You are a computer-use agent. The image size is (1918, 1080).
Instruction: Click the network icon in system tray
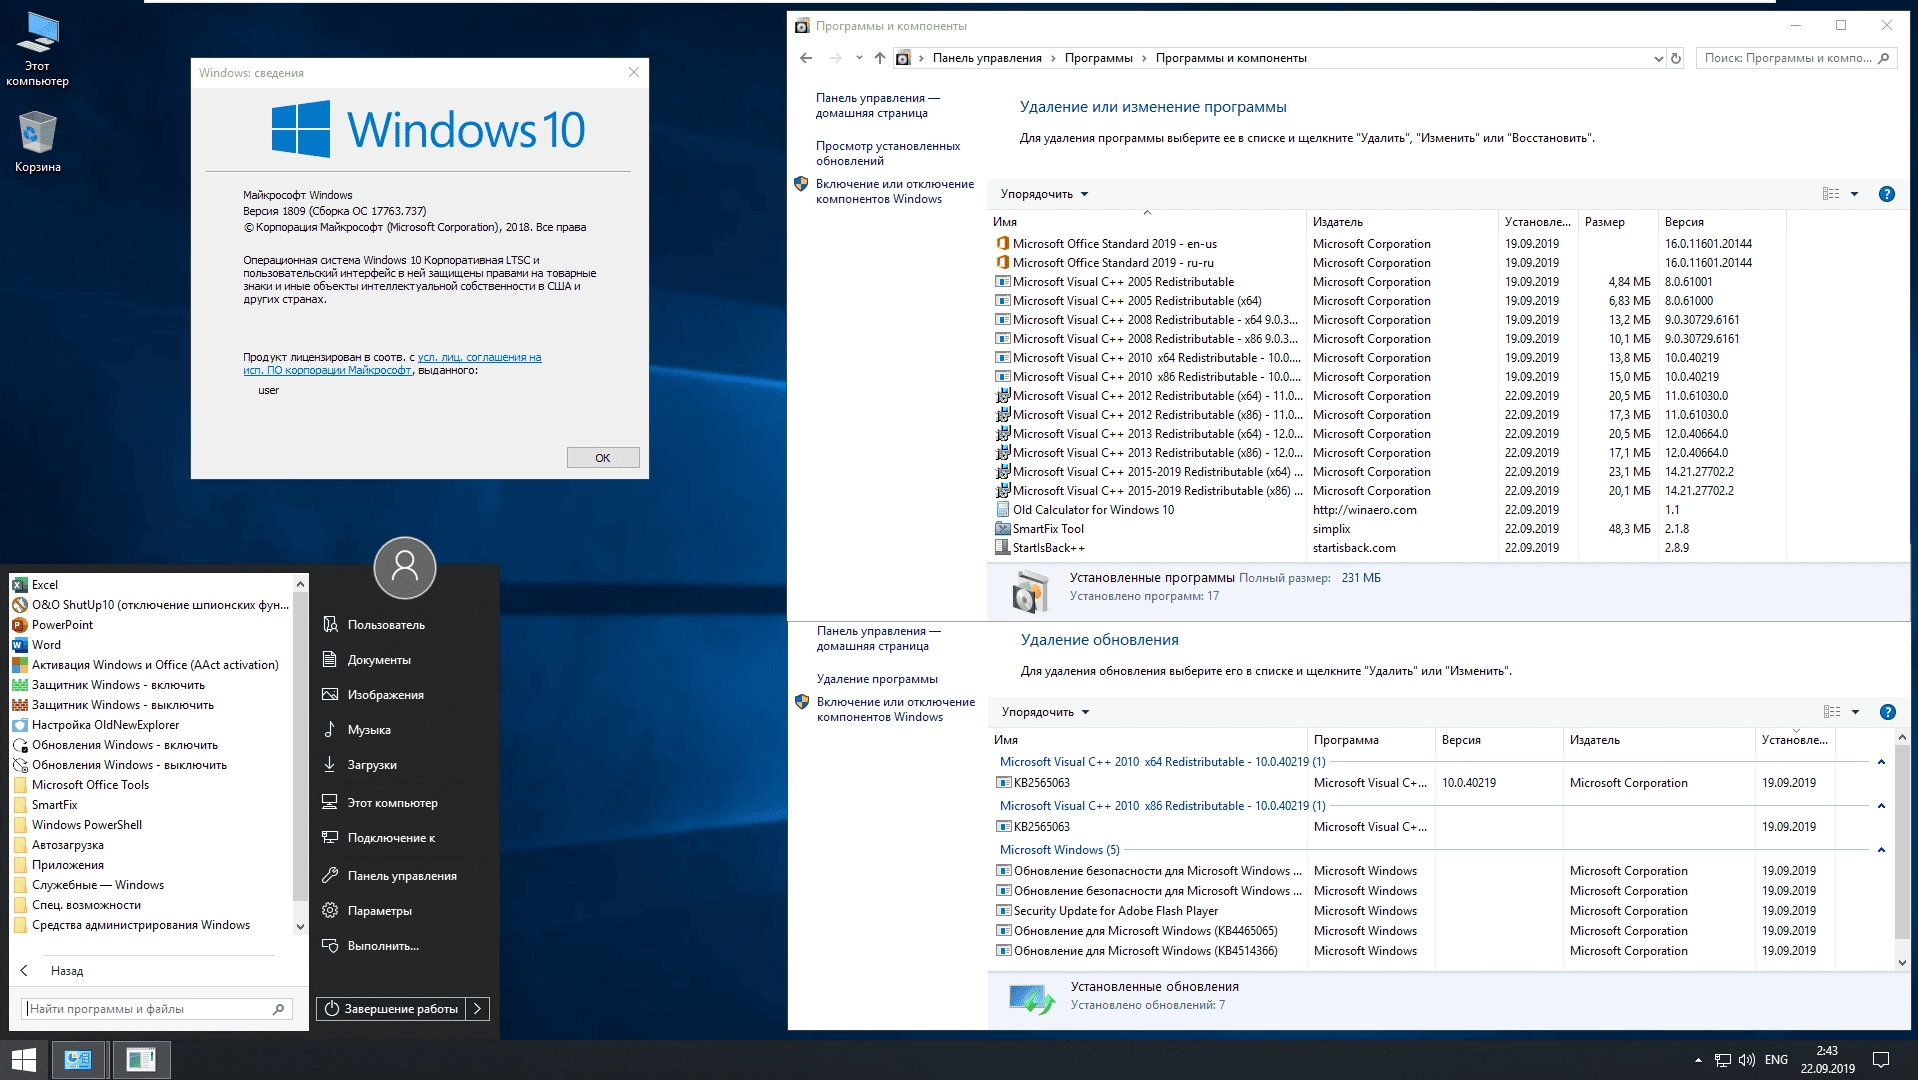pos(1723,1060)
